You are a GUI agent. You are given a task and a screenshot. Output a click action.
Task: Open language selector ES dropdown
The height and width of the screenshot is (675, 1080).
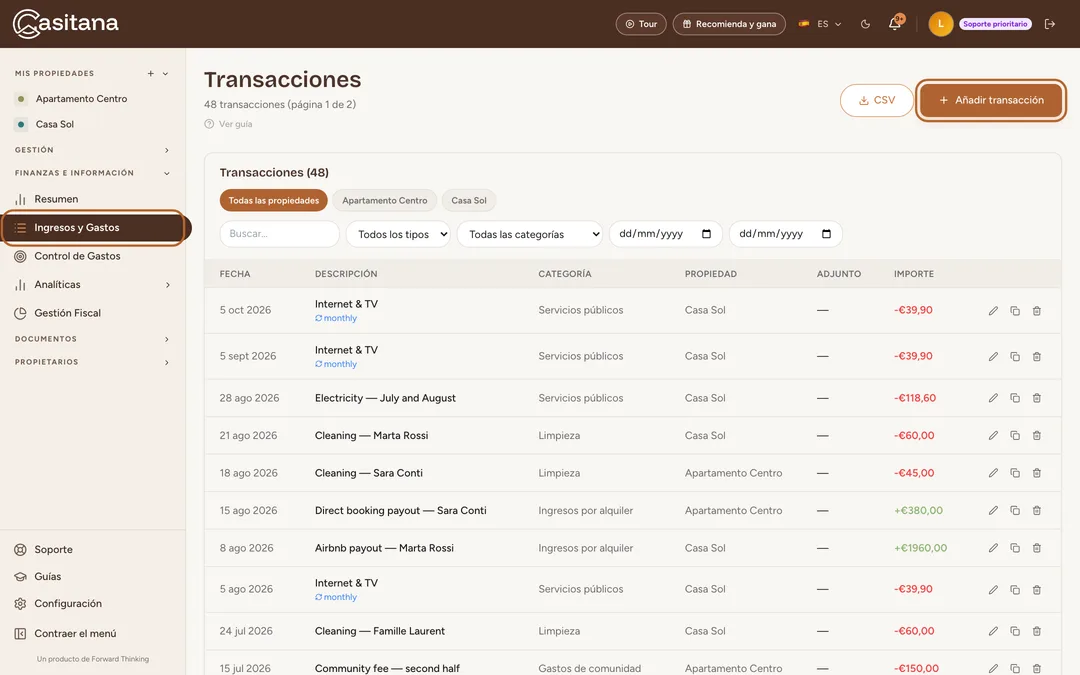pos(820,24)
